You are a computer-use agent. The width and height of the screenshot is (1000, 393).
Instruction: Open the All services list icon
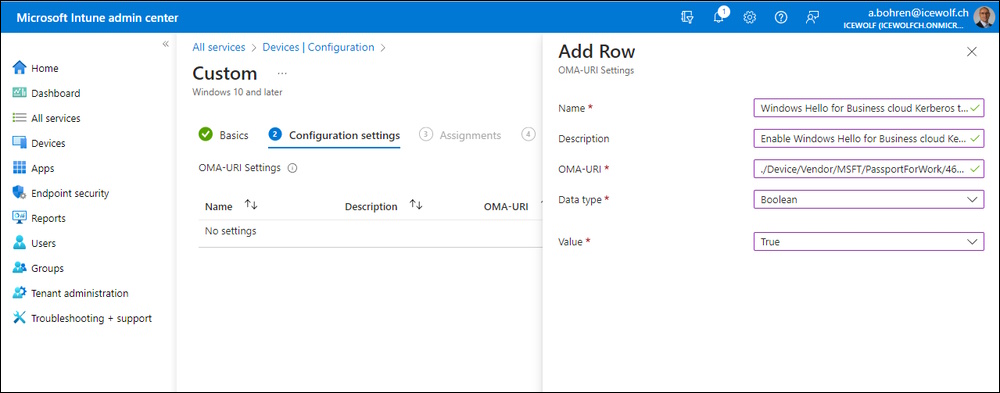coord(19,118)
